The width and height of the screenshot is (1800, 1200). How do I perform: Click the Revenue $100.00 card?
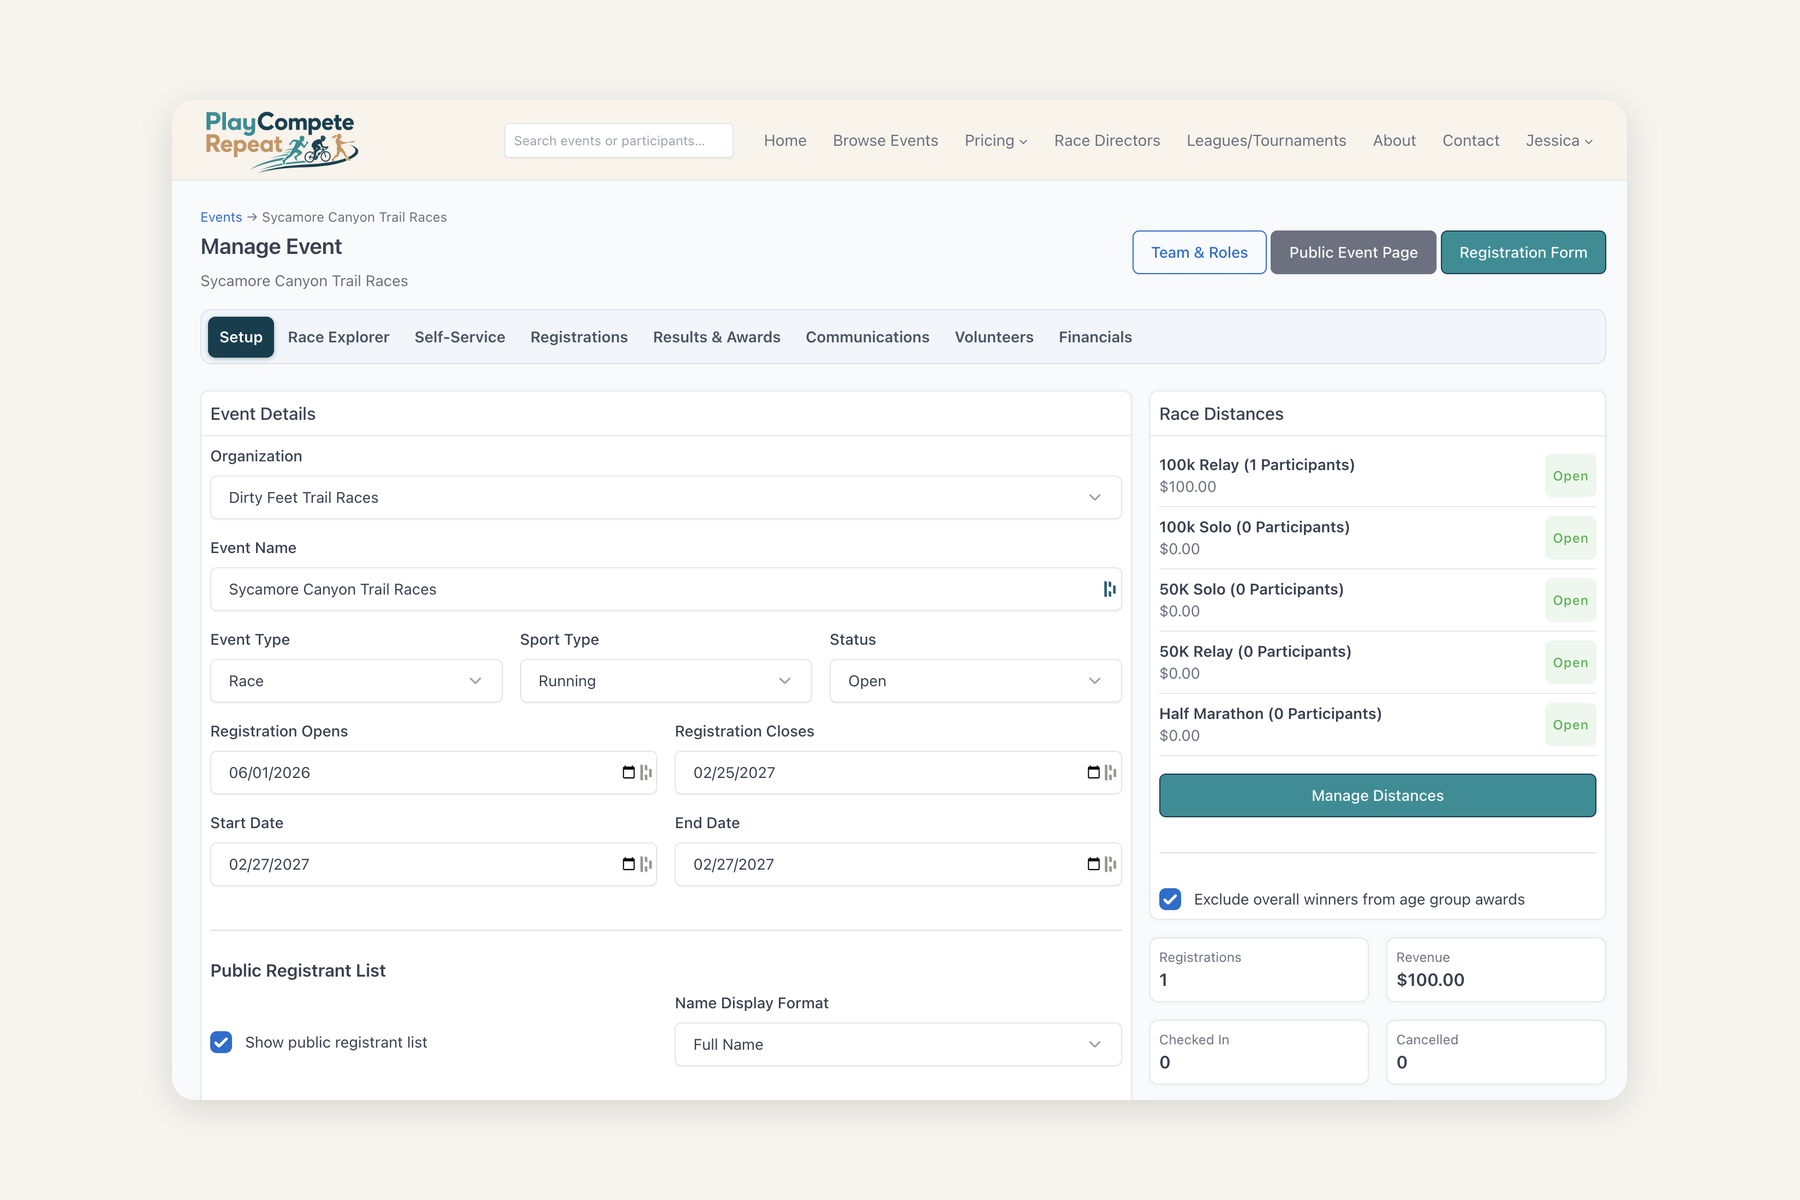(1495, 969)
